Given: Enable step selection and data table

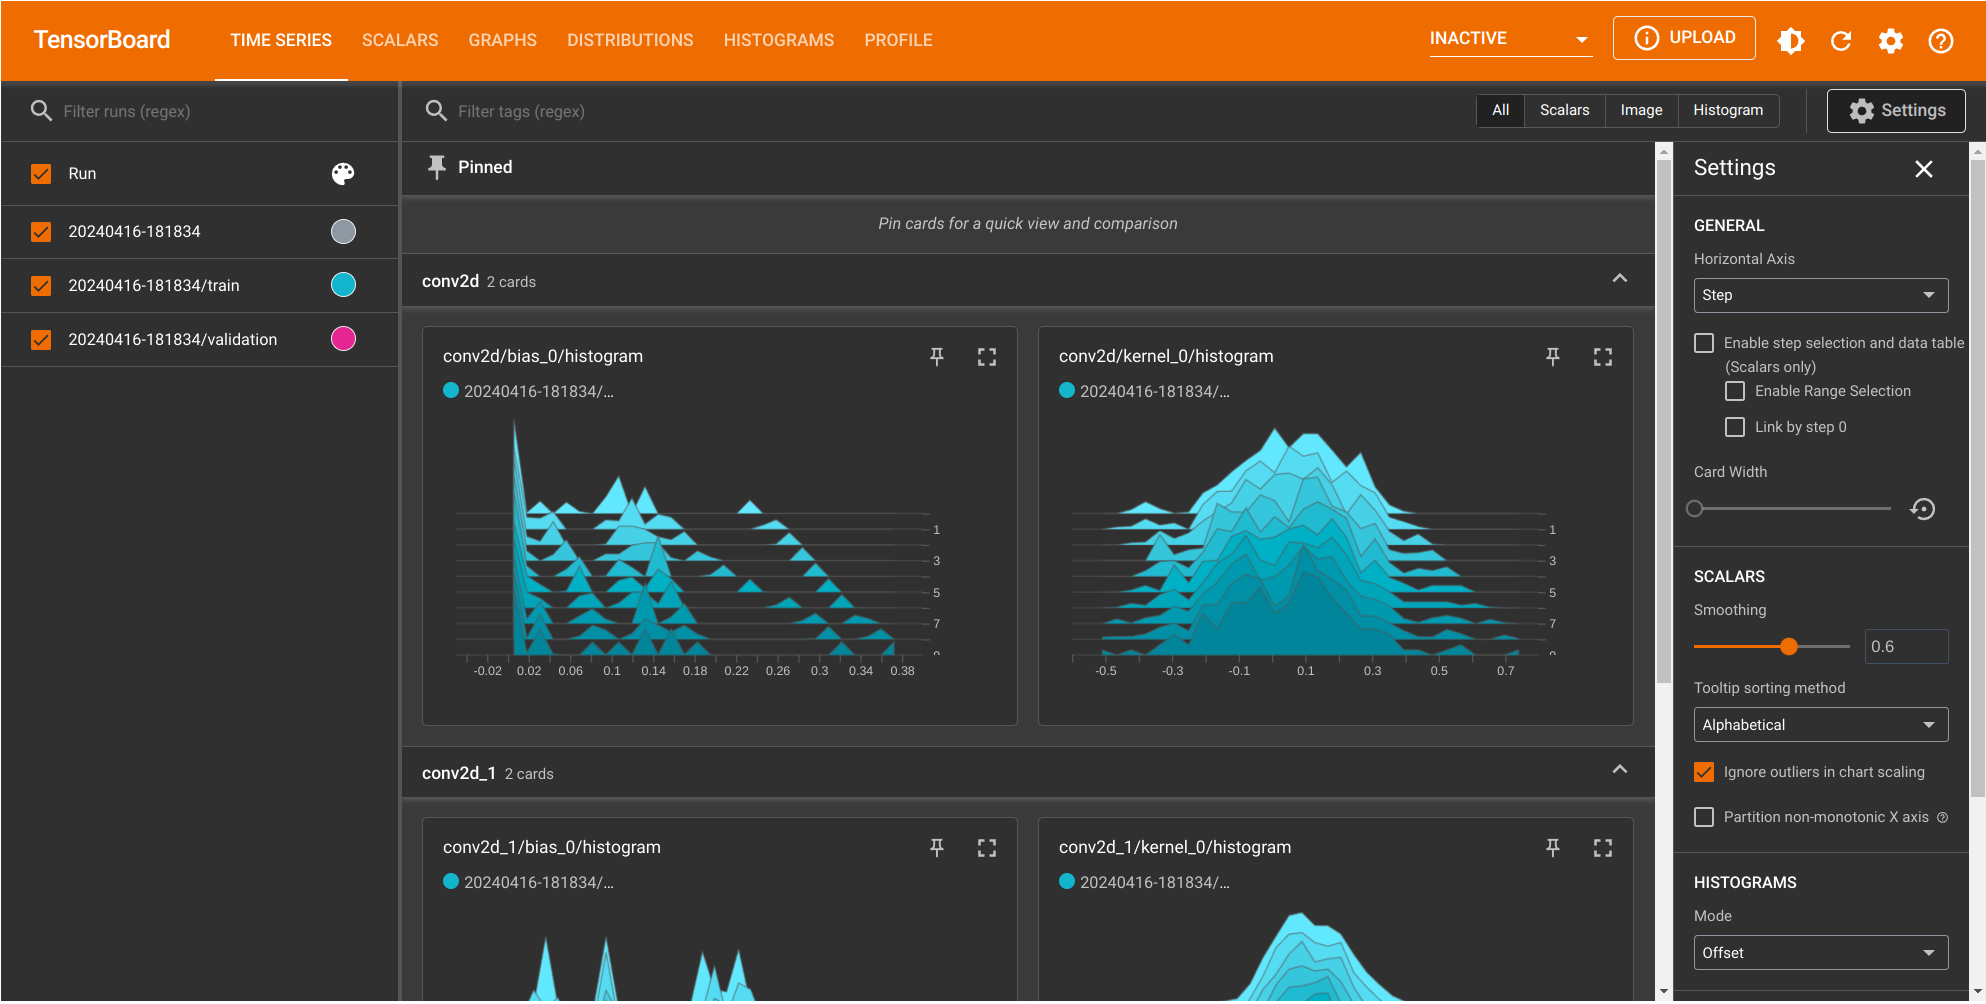Looking at the screenshot, I should (x=1704, y=343).
